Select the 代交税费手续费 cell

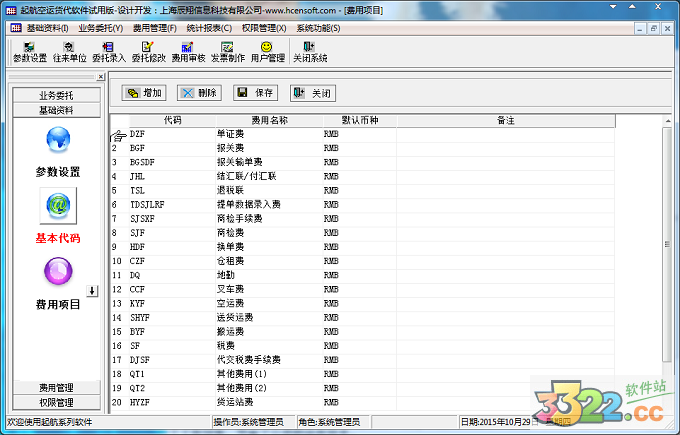tap(269, 360)
